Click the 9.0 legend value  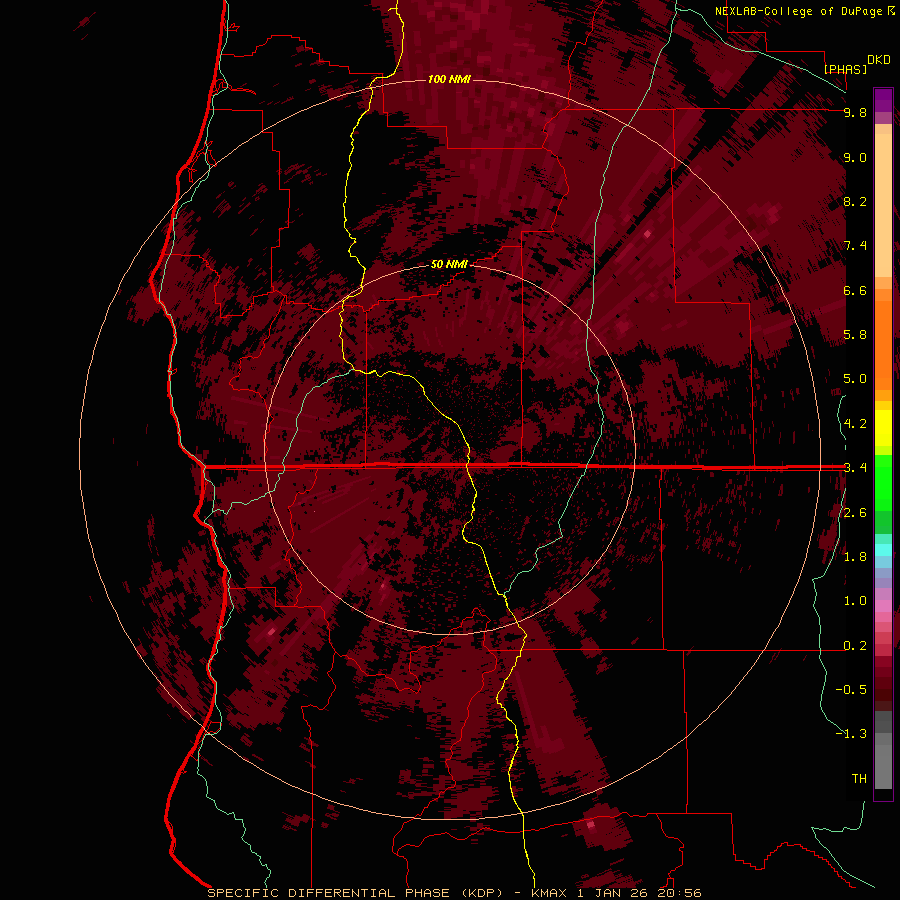point(855,157)
